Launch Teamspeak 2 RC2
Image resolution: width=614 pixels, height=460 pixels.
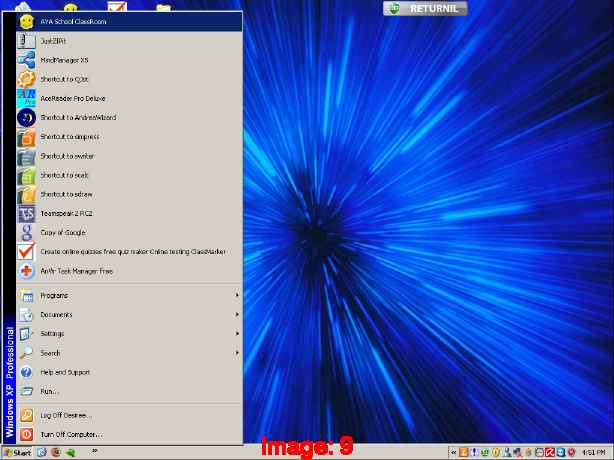[129, 213]
